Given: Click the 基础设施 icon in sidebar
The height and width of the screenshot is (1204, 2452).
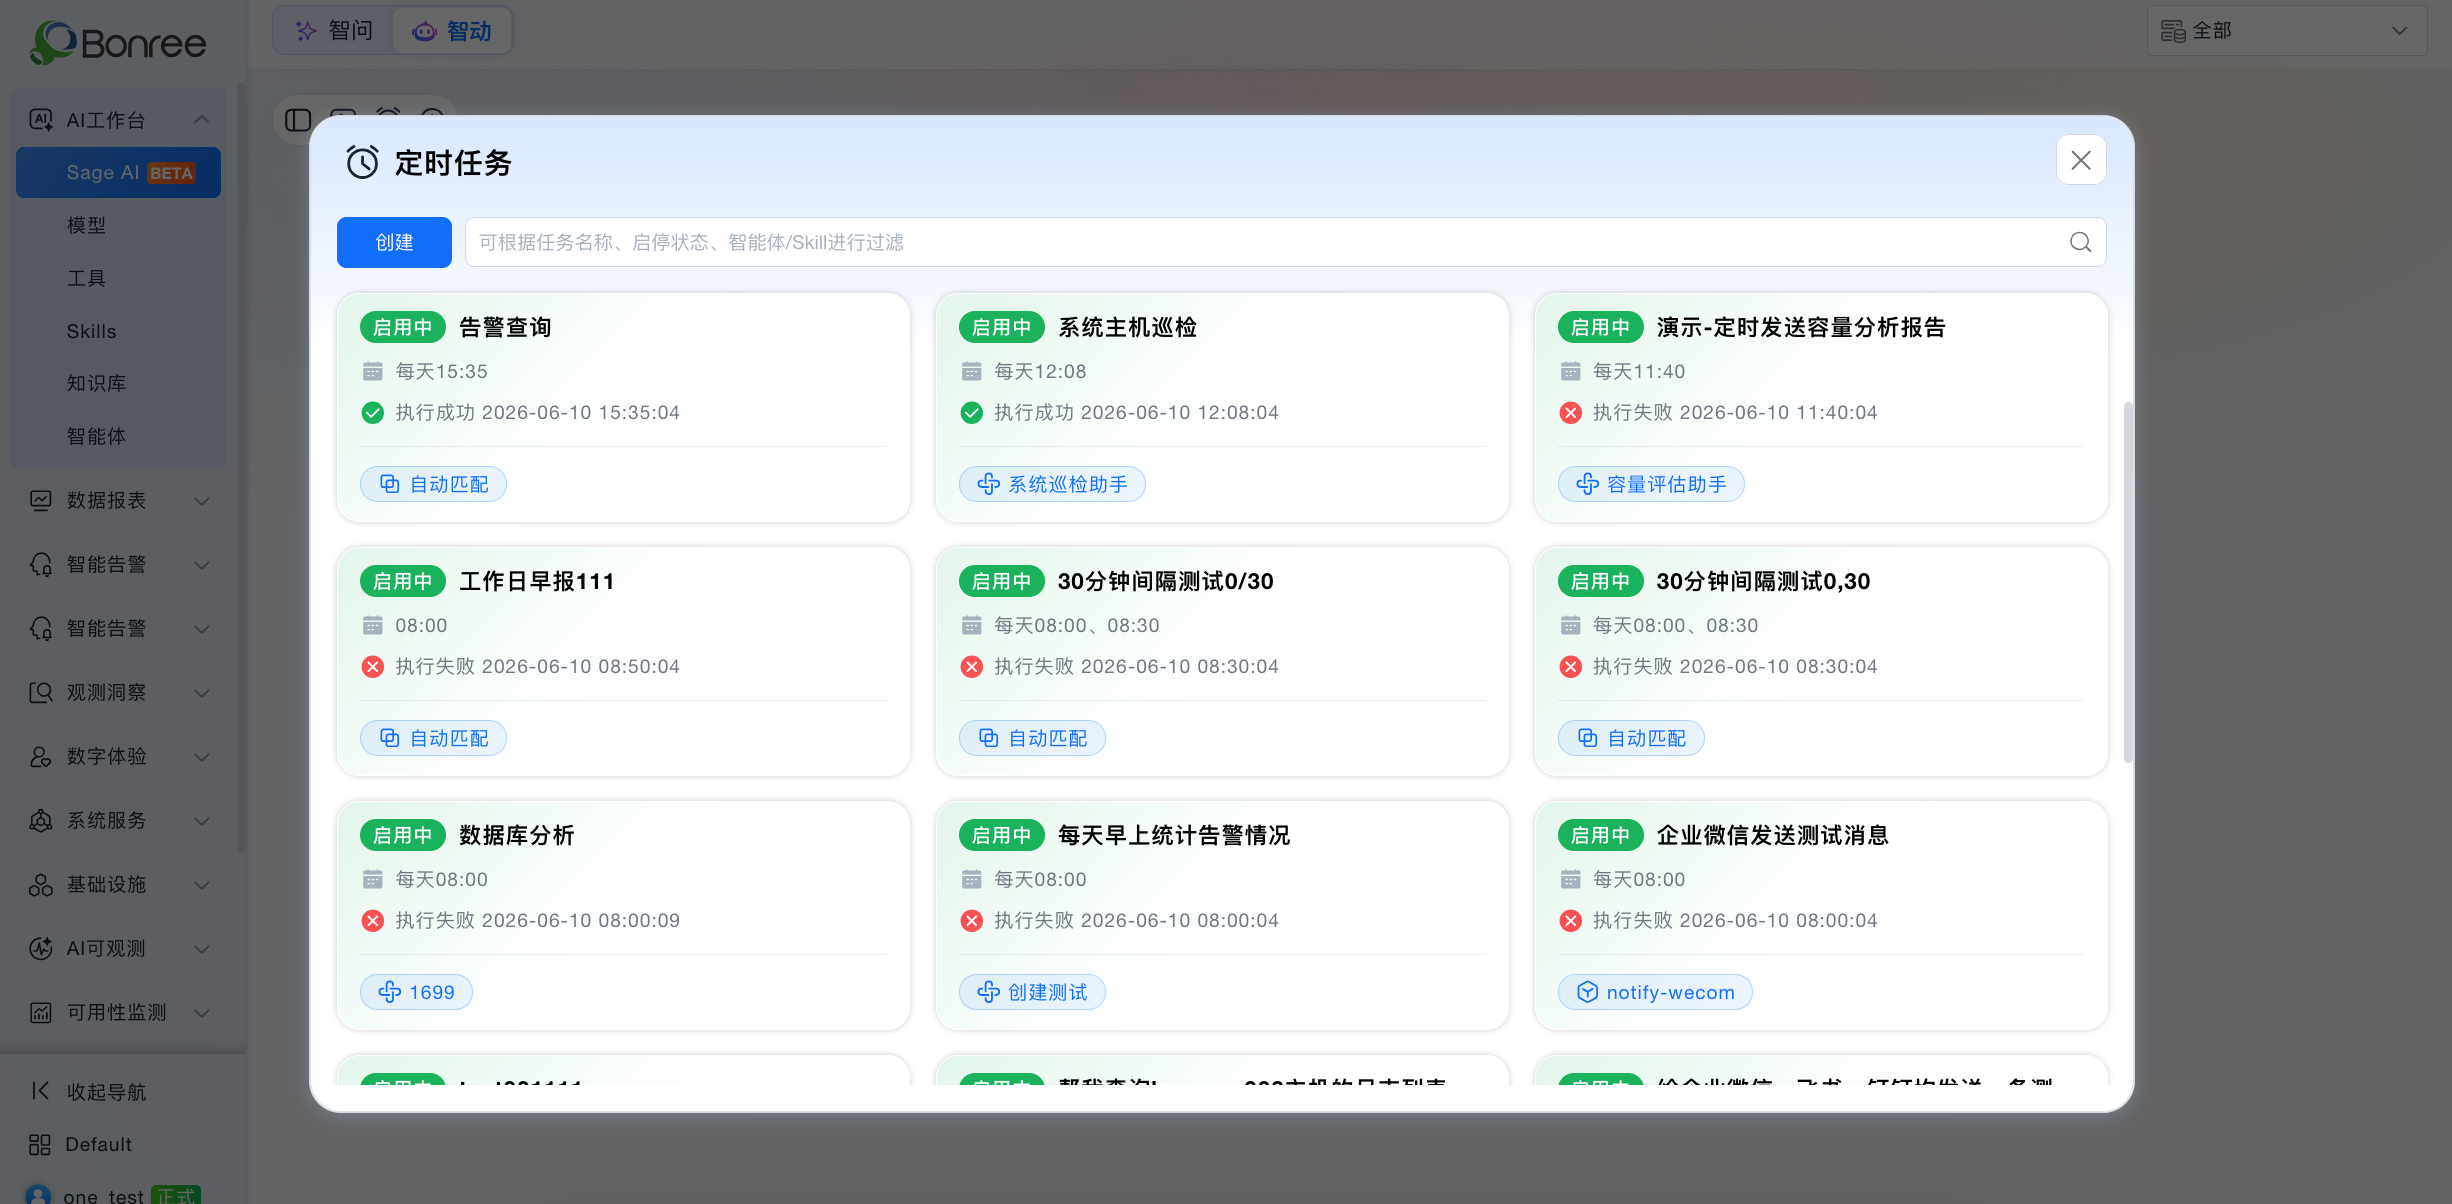Looking at the screenshot, I should coord(41,884).
